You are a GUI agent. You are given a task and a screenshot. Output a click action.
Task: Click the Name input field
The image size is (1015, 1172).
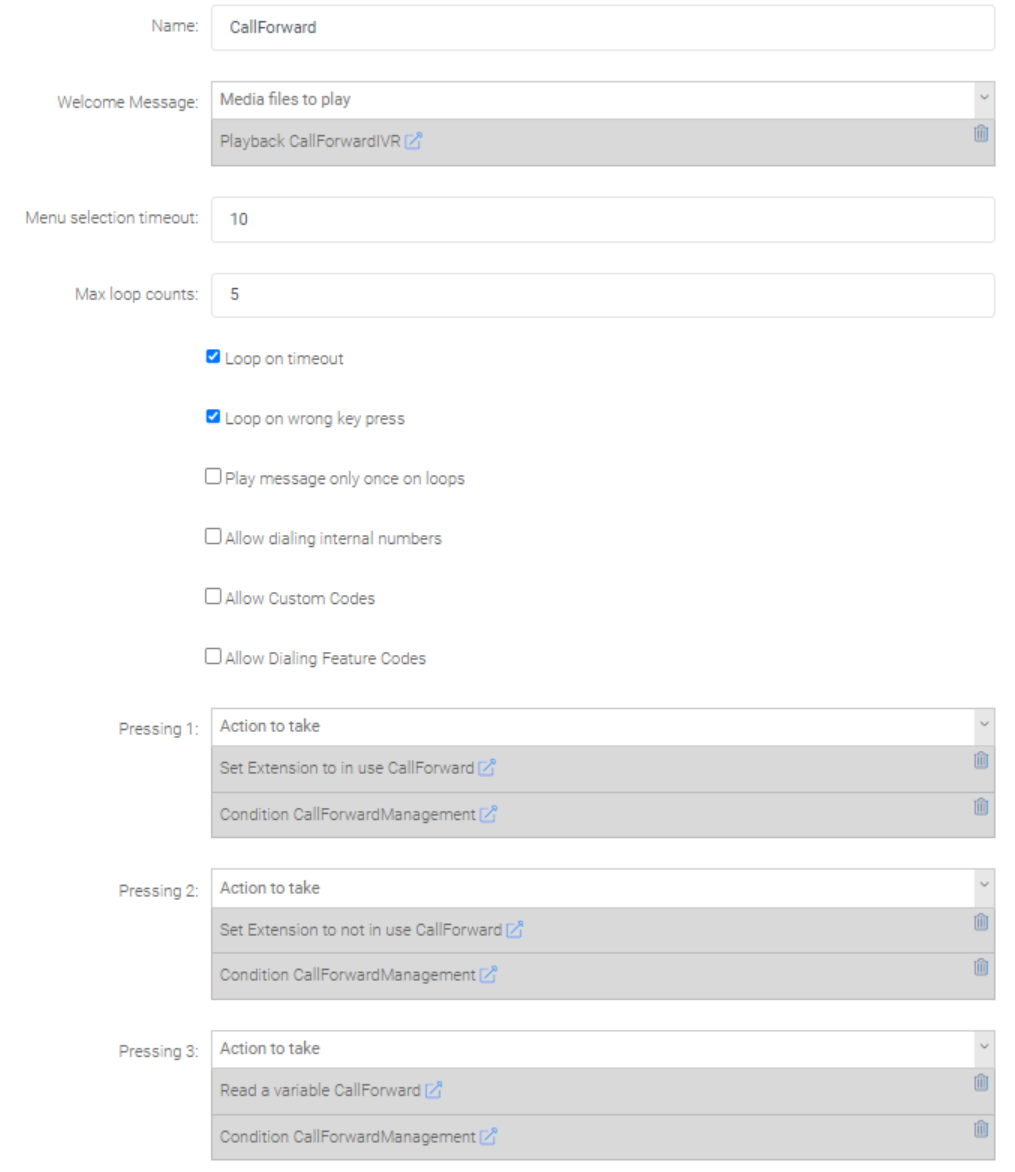pyautogui.click(x=602, y=28)
